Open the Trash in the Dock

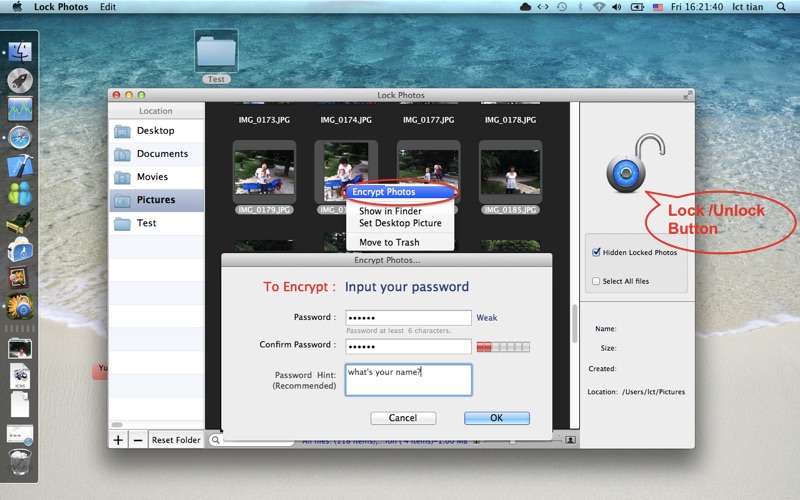(x=20, y=462)
